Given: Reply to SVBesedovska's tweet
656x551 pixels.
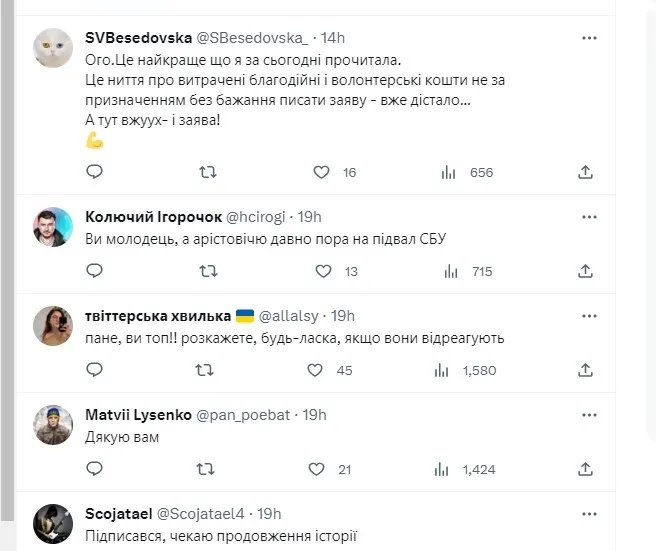Looking at the screenshot, I should pyautogui.click(x=94, y=172).
